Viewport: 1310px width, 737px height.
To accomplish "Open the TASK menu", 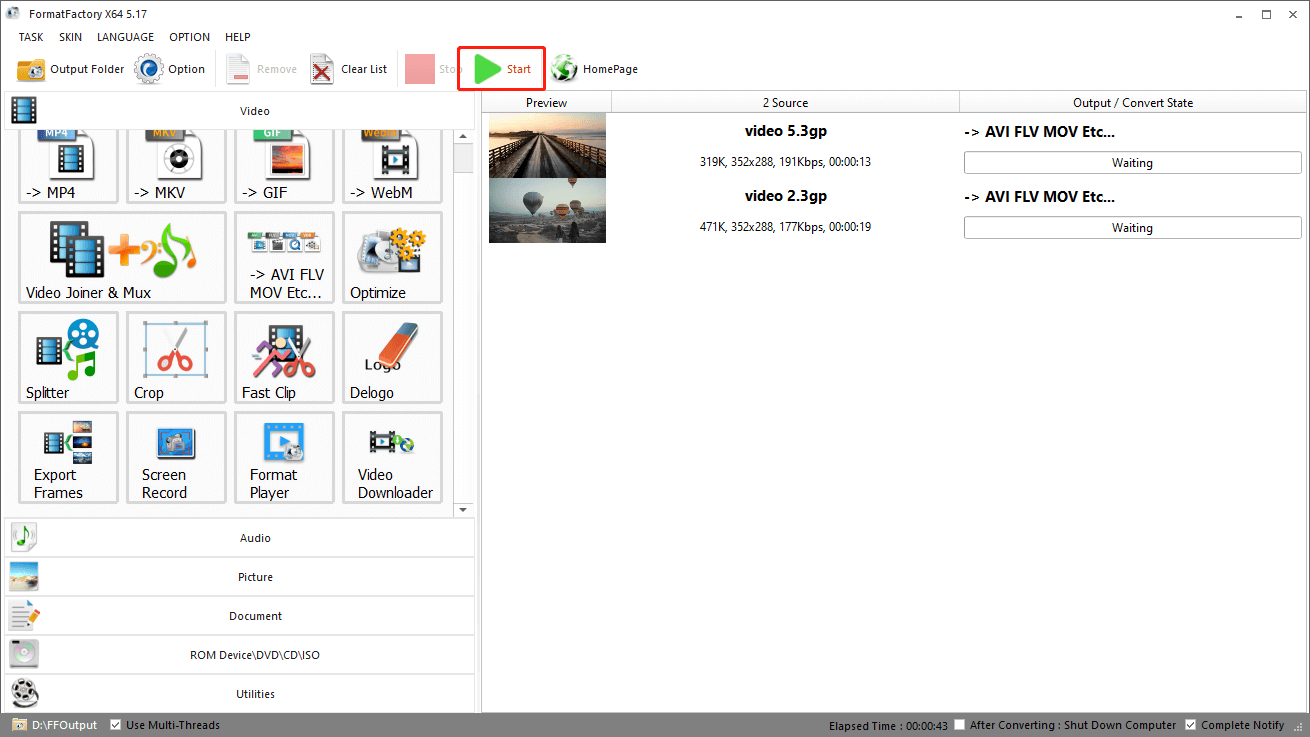I will [x=31, y=37].
